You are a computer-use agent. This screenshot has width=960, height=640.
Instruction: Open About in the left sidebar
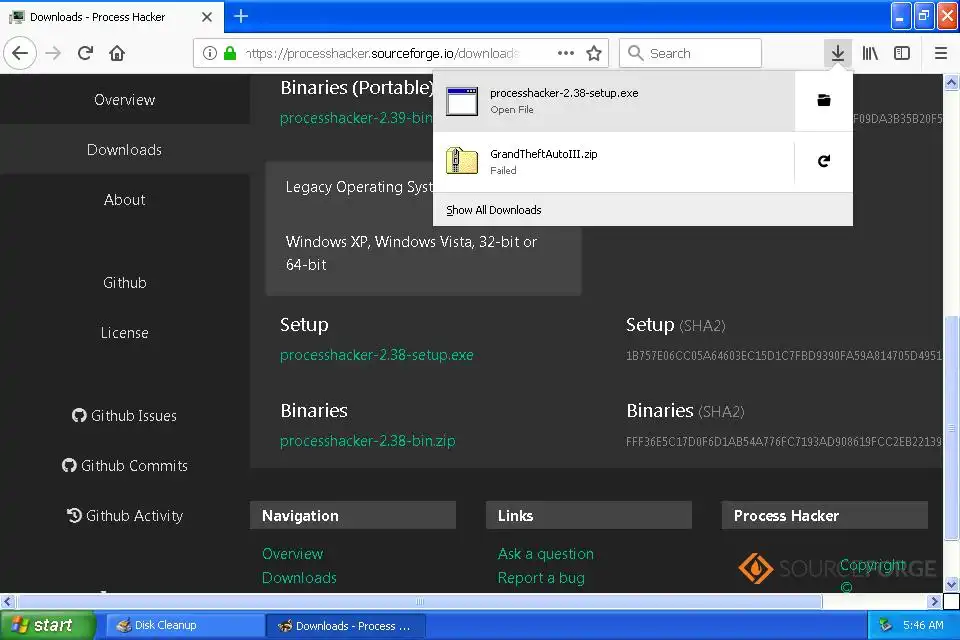point(124,200)
